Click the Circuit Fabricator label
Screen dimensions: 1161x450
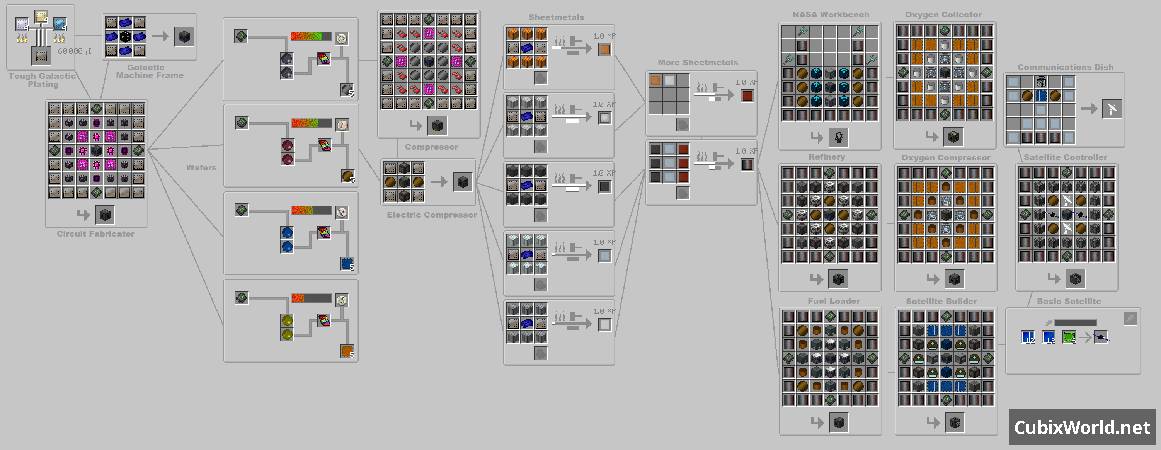tap(96, 235)
